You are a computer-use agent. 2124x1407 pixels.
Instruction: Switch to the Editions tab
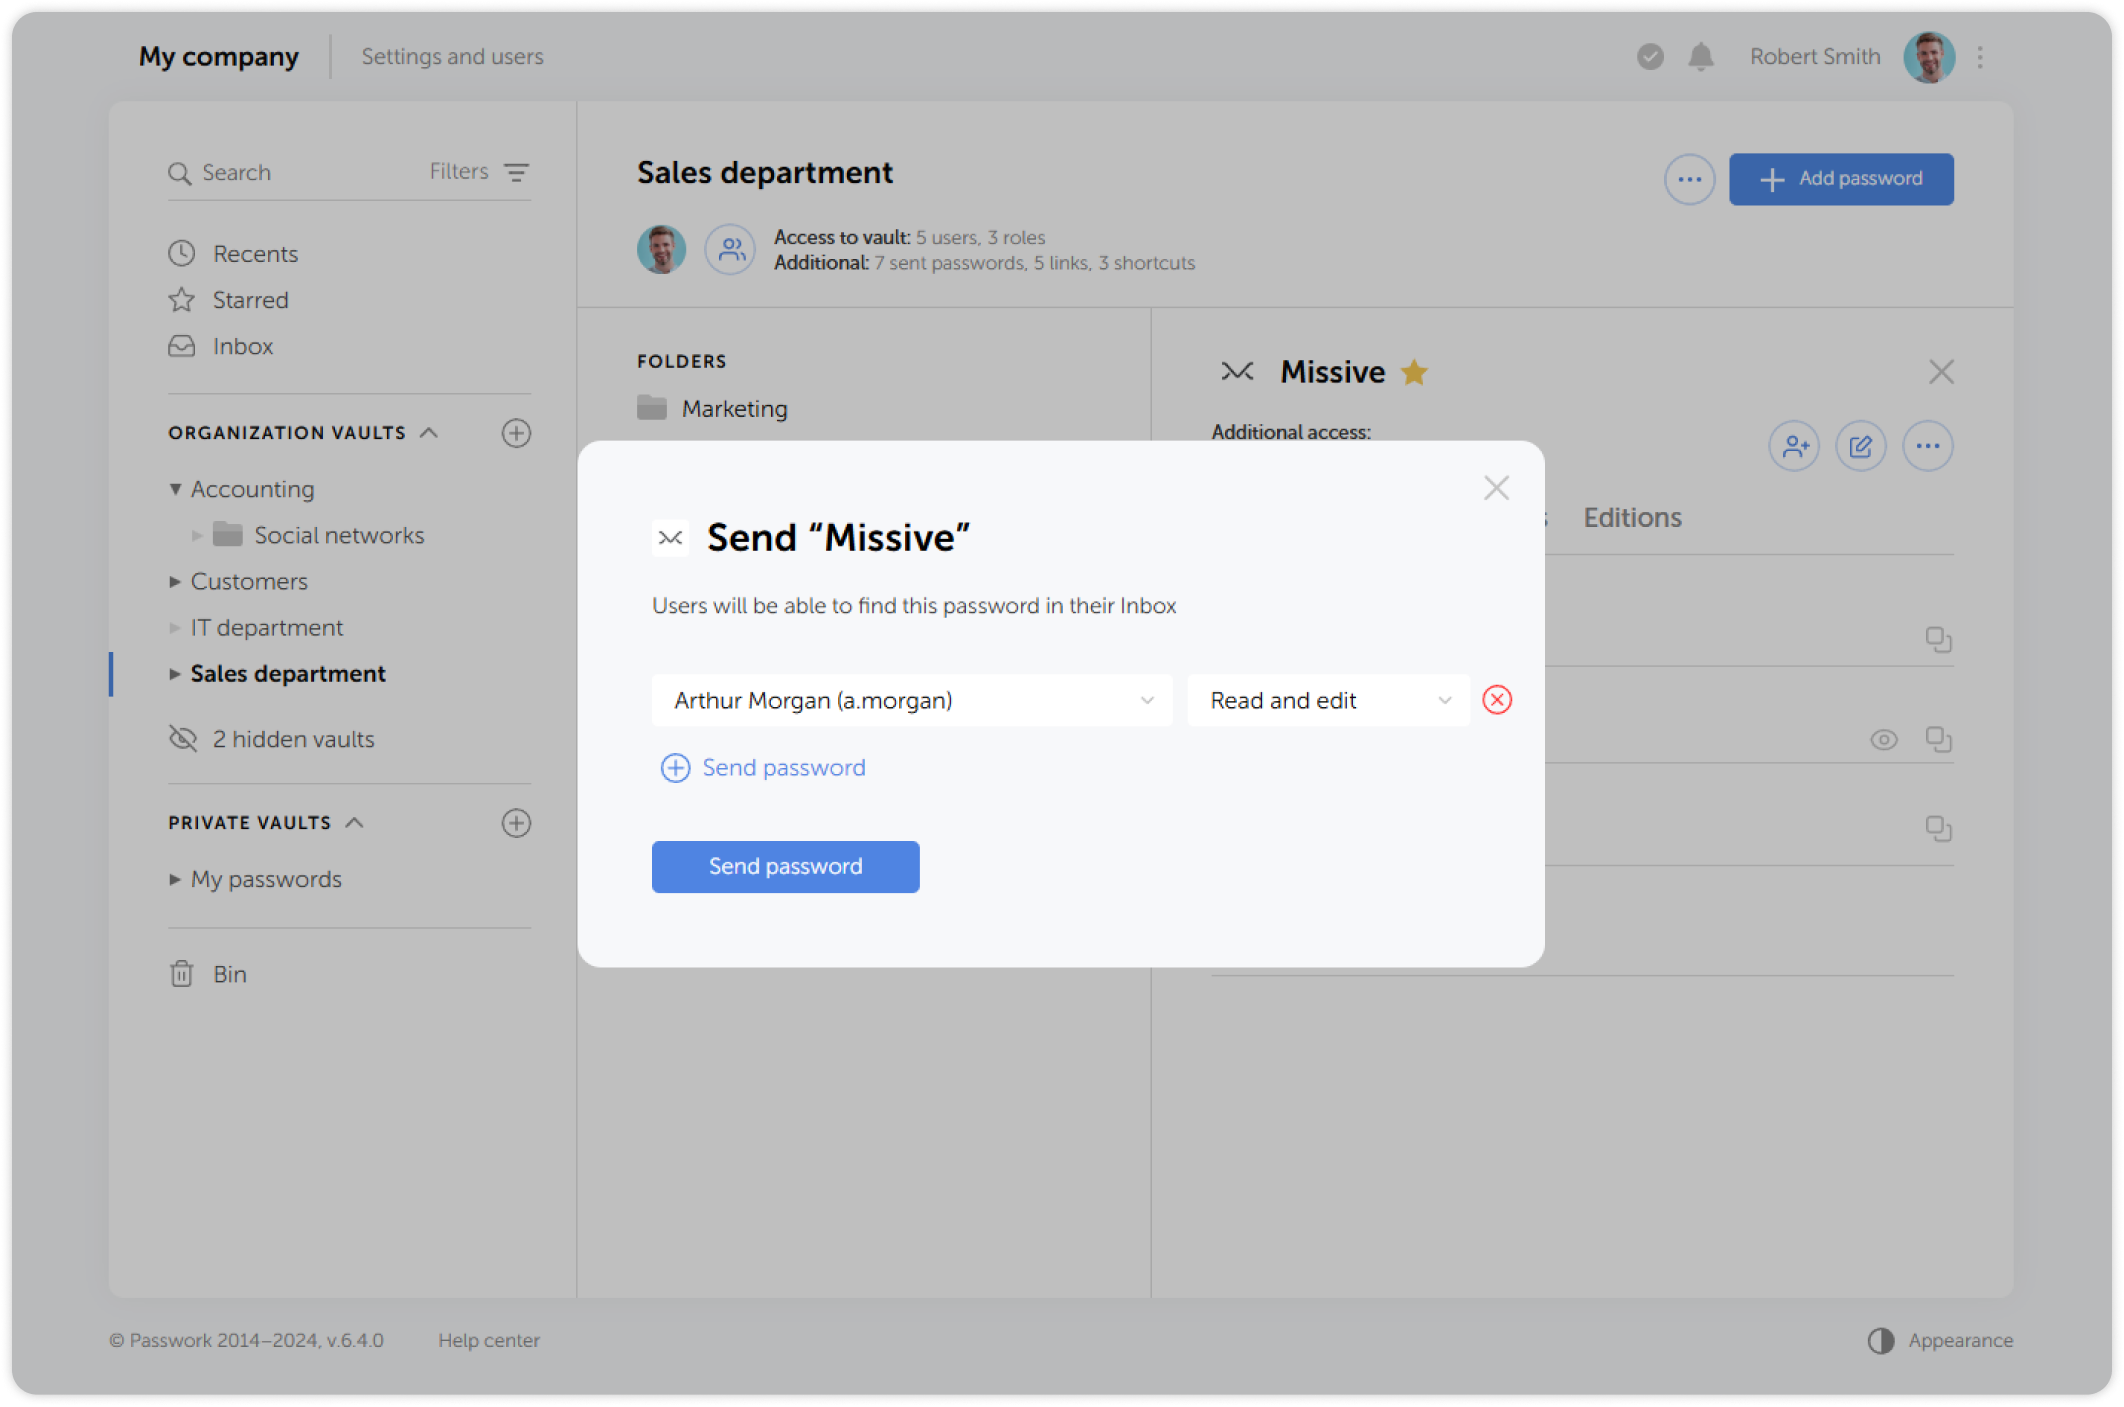(x=1632, y=517)
